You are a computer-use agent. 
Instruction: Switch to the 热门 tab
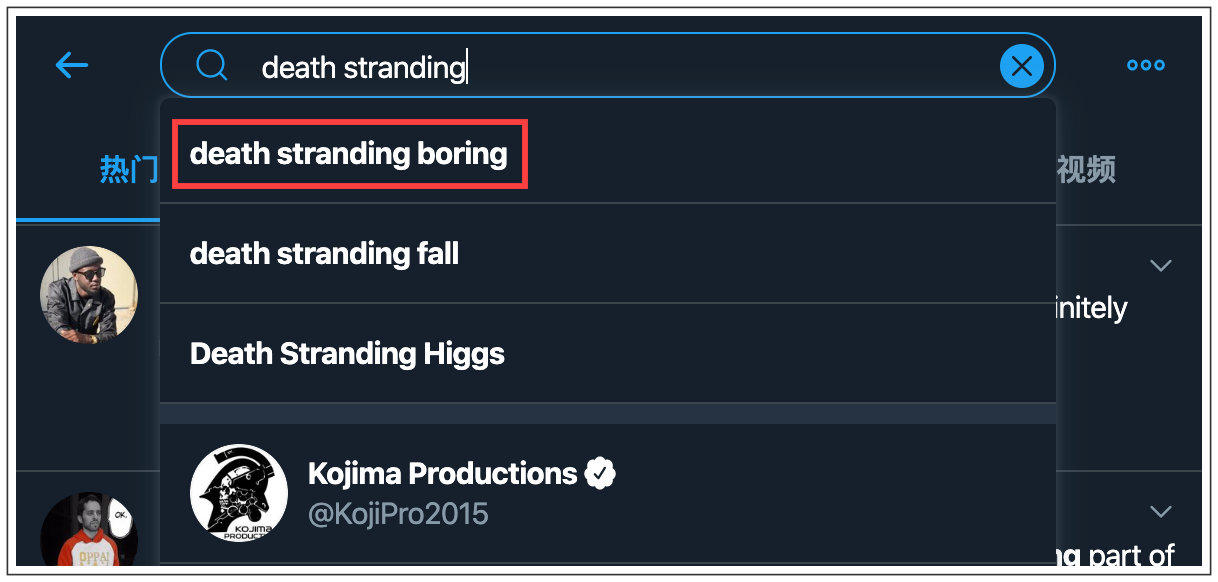[128, 170]
